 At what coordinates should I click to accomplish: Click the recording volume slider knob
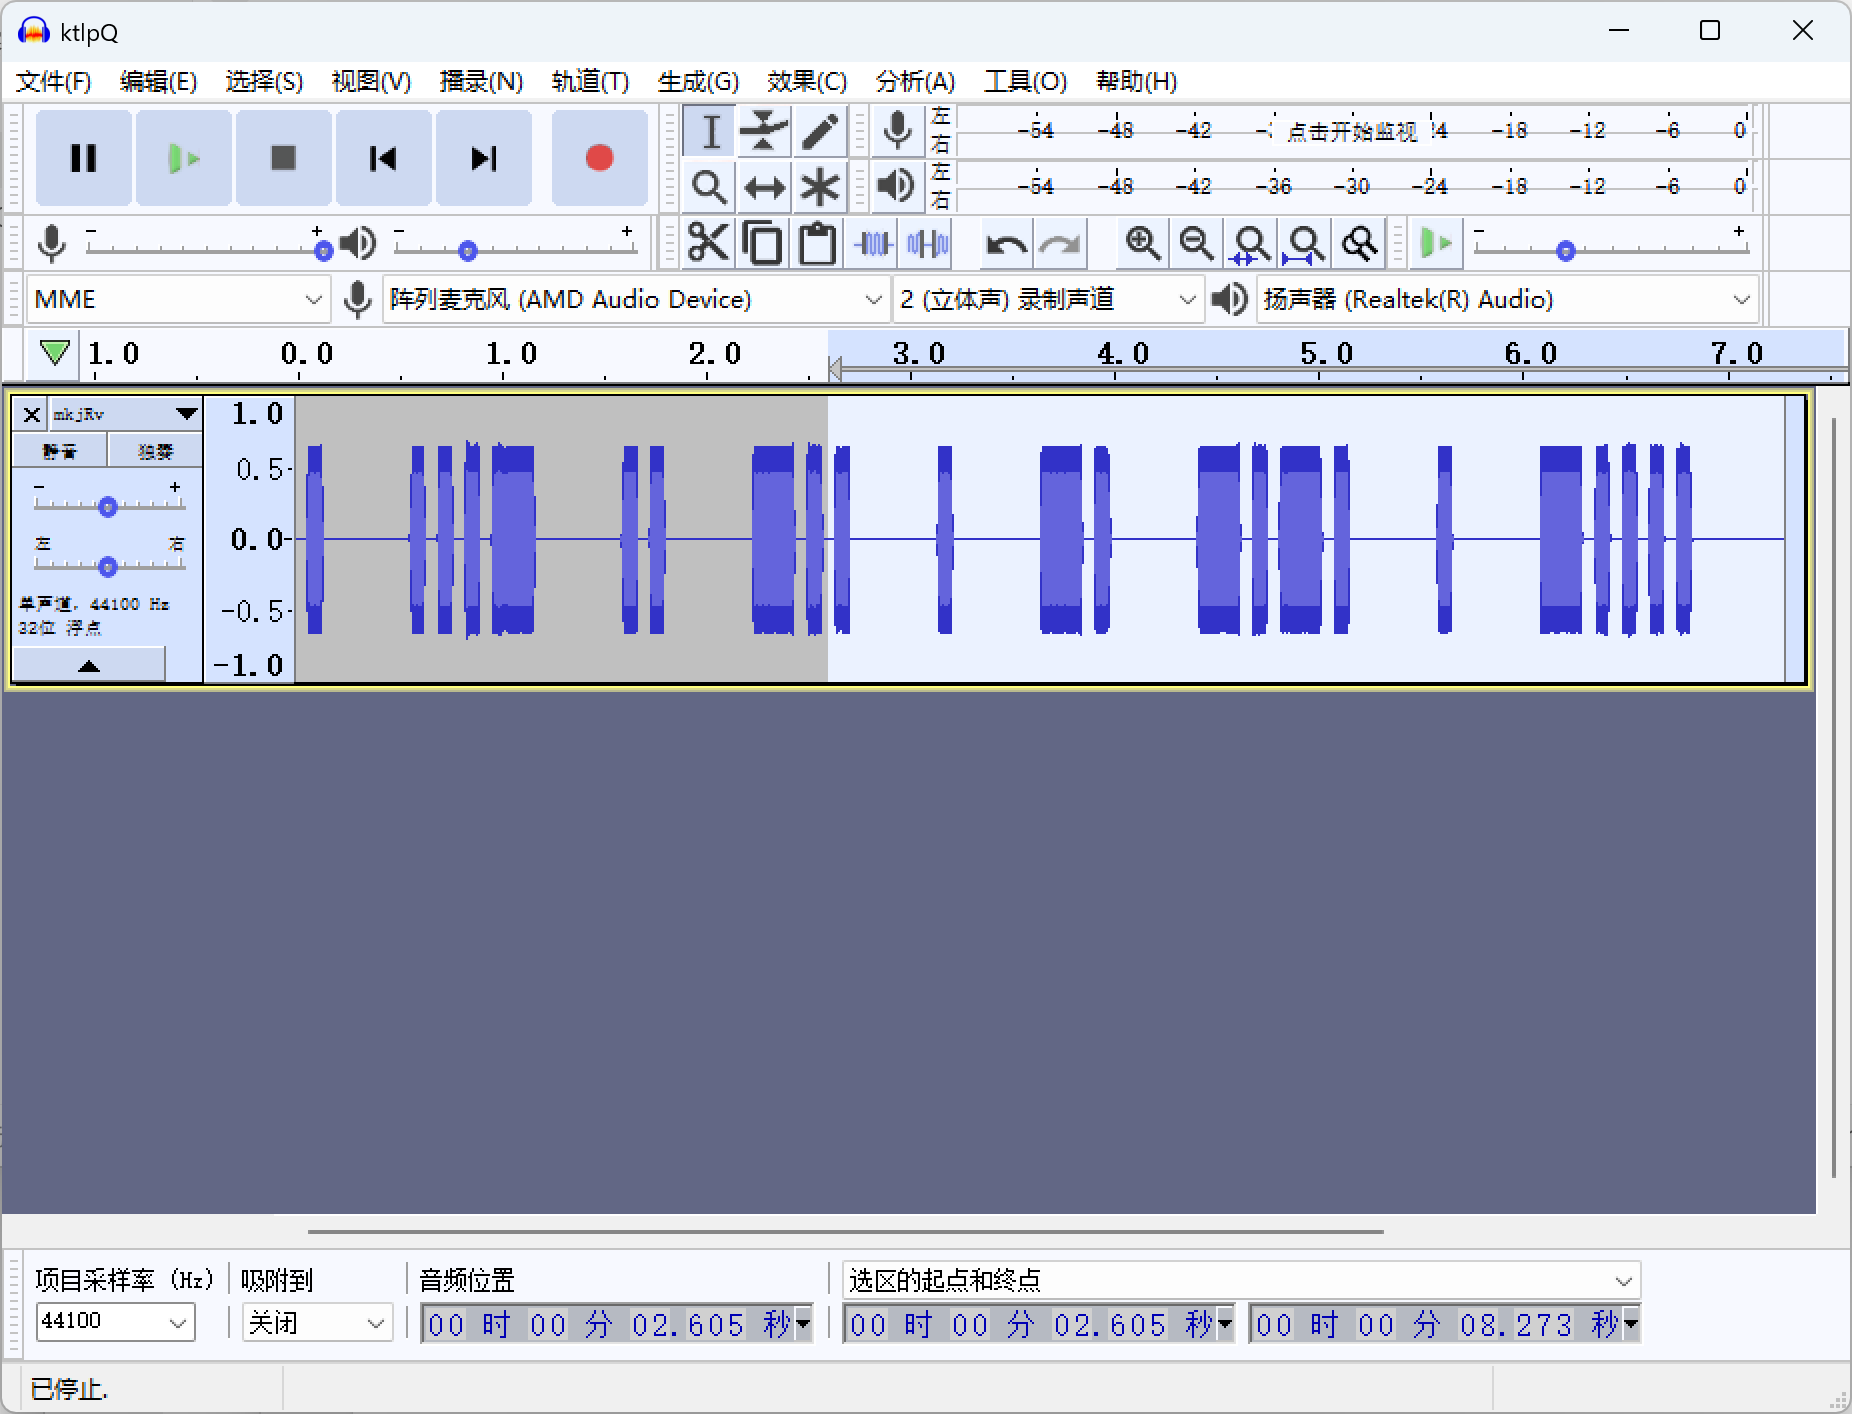click(x=323, y=251)
